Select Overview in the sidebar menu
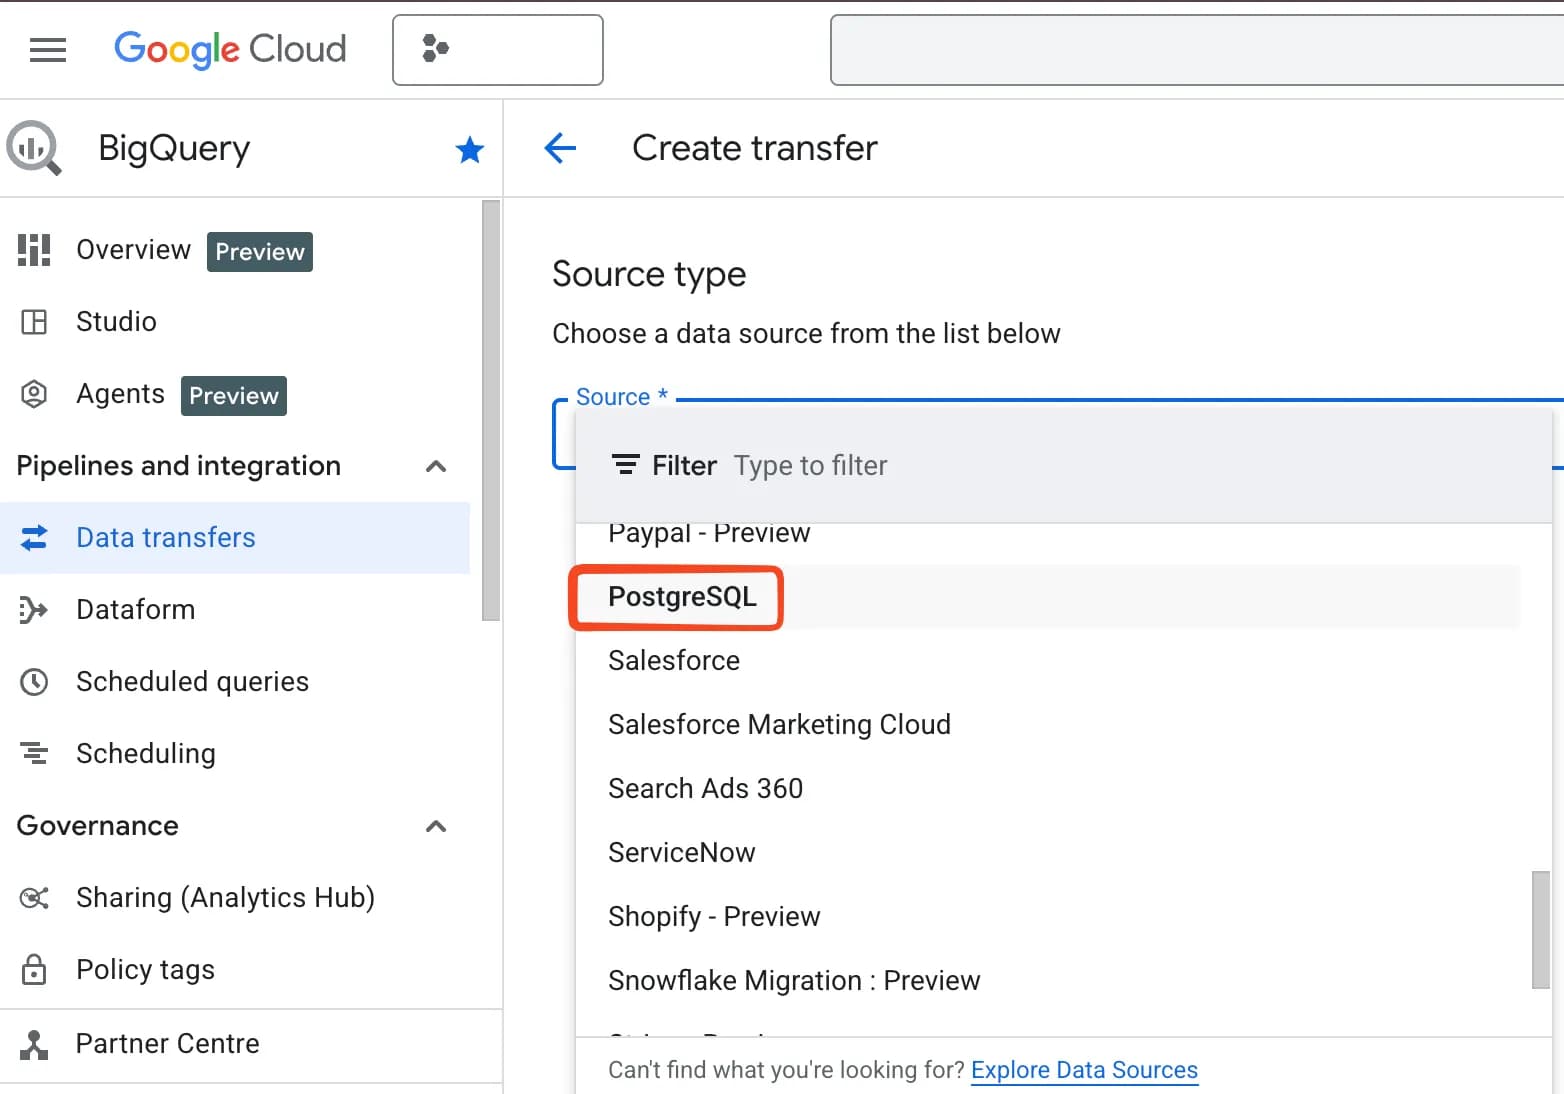The image size is (1564, 1094). pyautogui.click(x=133, y=250)
